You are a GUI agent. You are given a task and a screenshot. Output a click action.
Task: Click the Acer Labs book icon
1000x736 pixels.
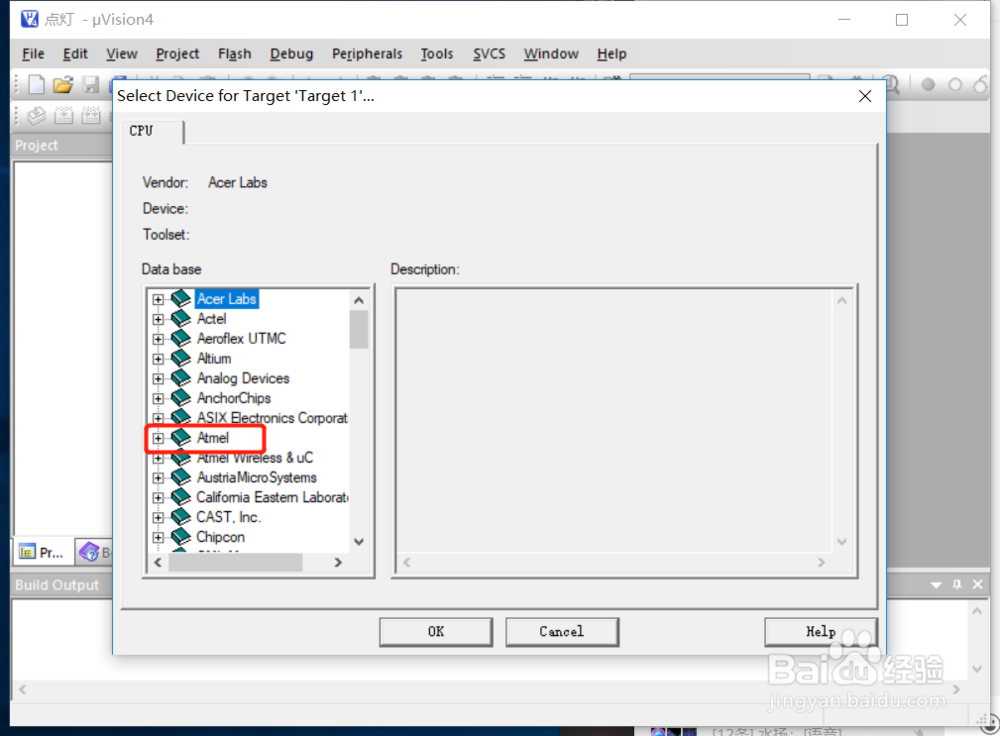181,298
